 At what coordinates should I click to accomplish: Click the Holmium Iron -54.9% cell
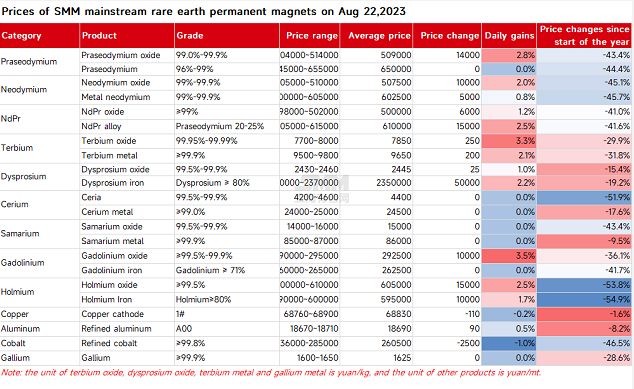[585, 300]
